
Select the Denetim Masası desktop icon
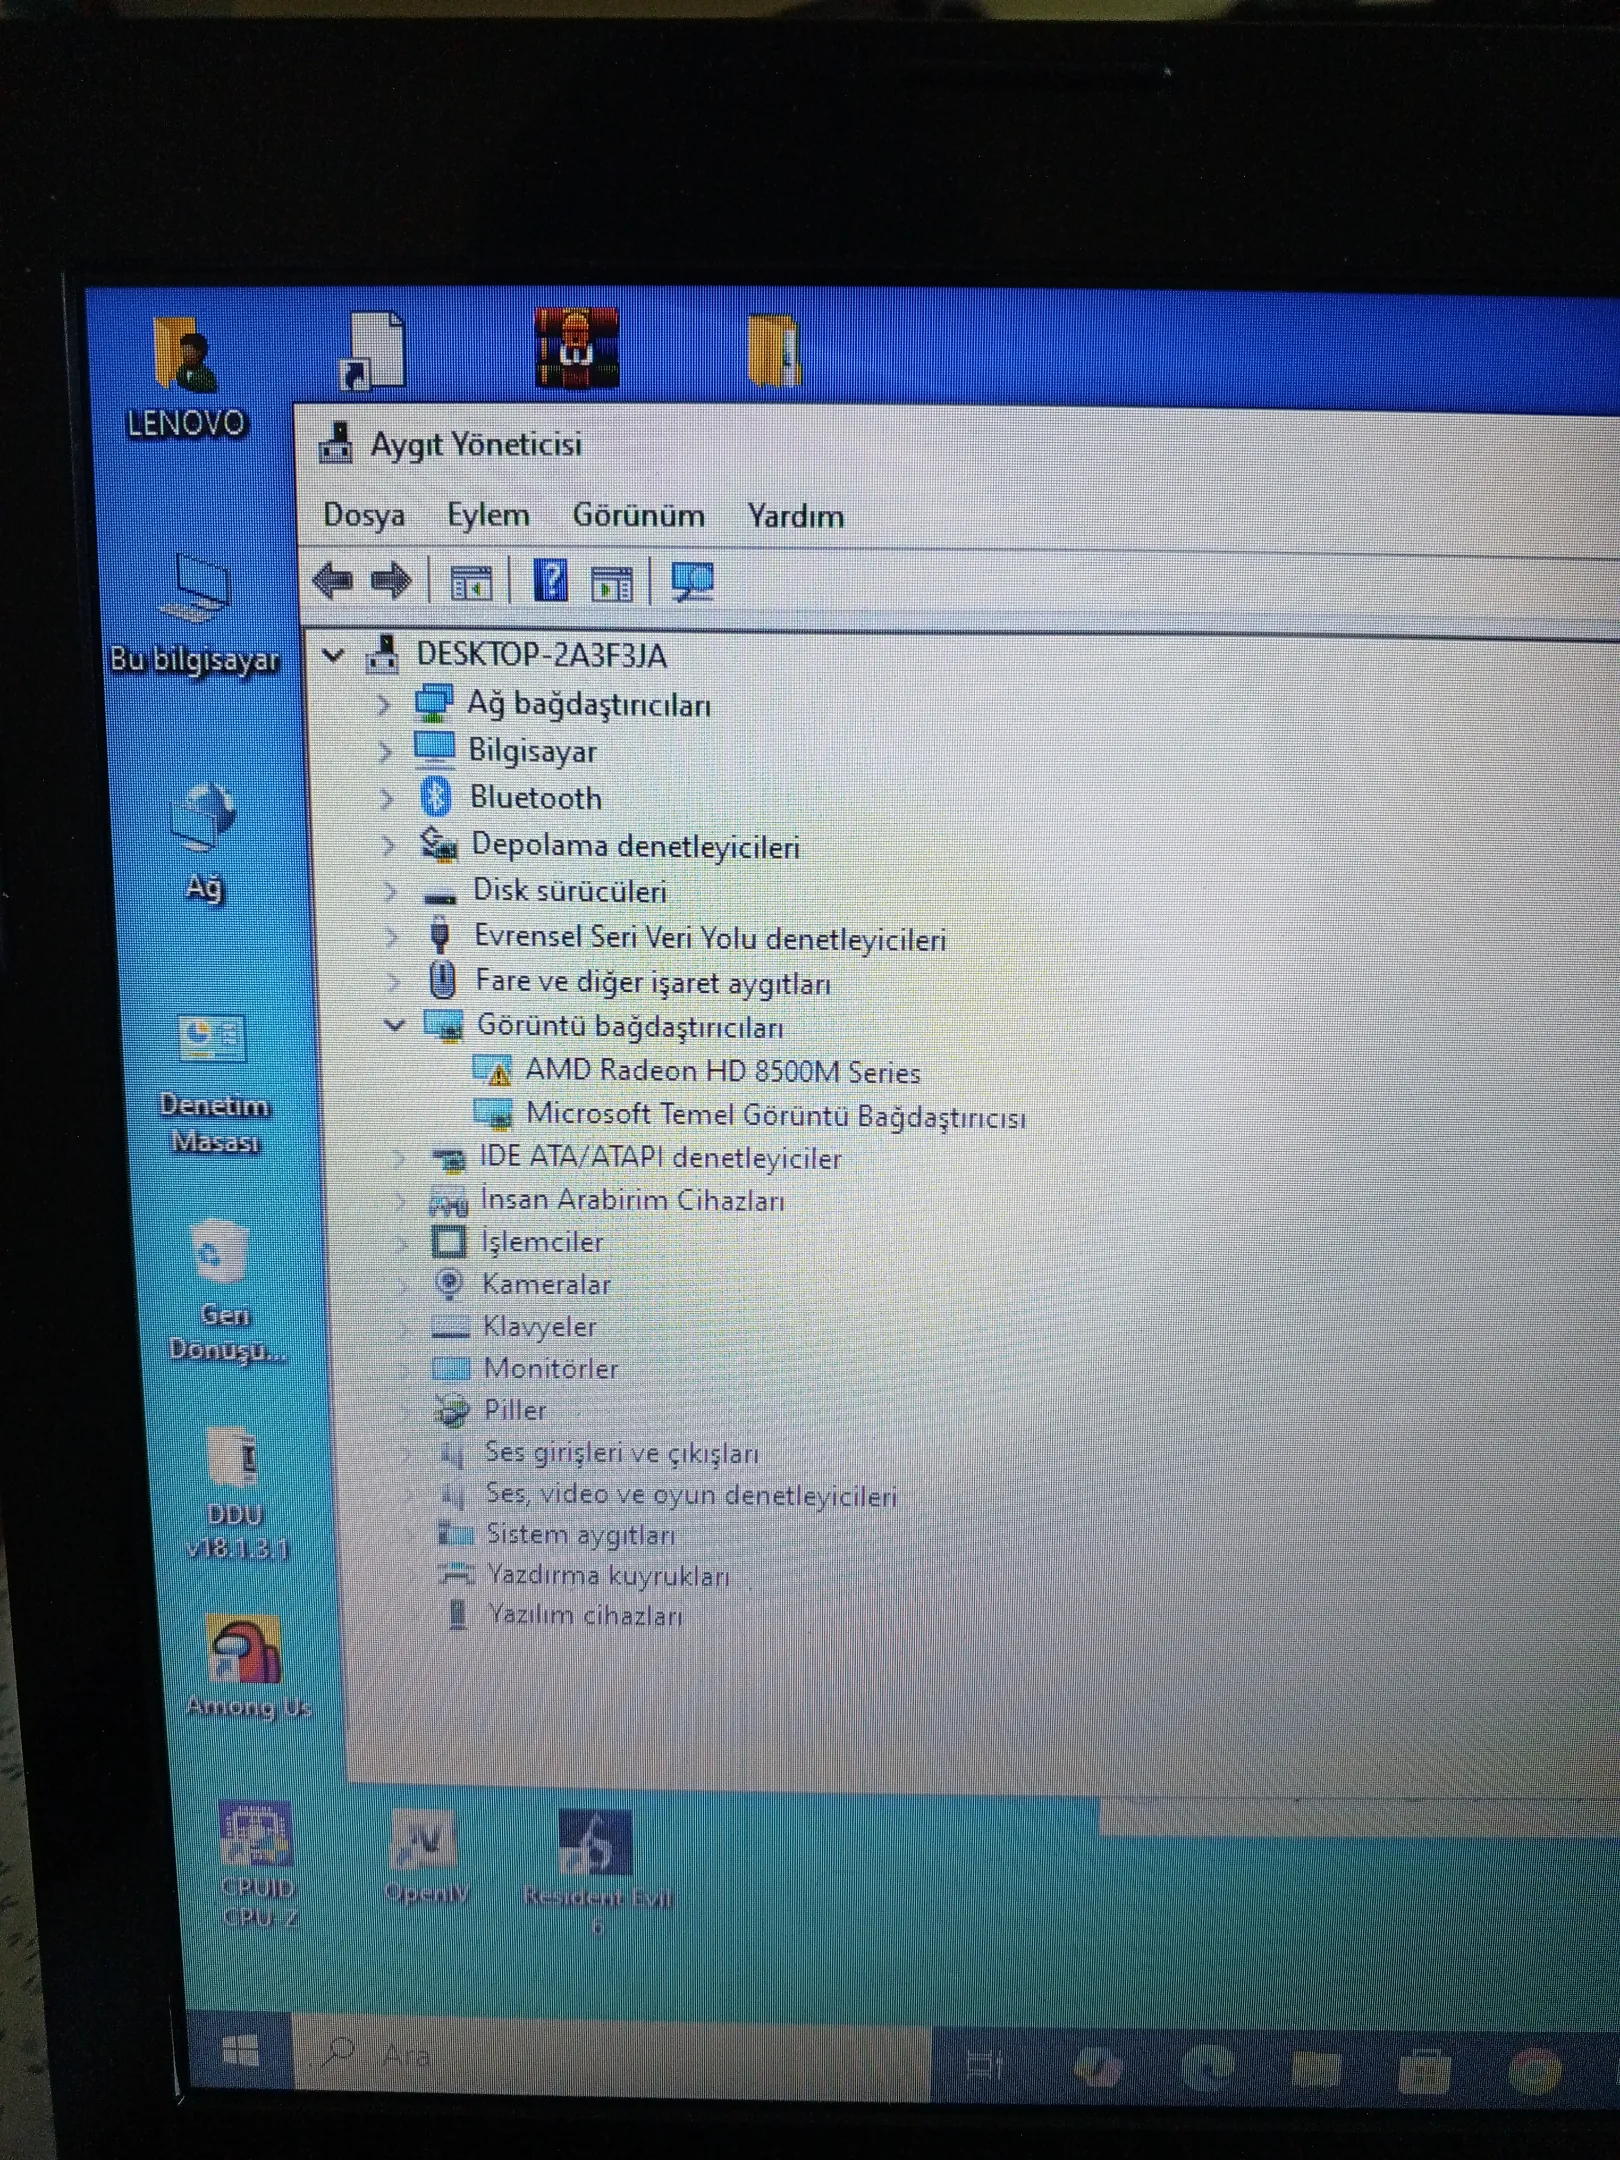[214, 1084]
